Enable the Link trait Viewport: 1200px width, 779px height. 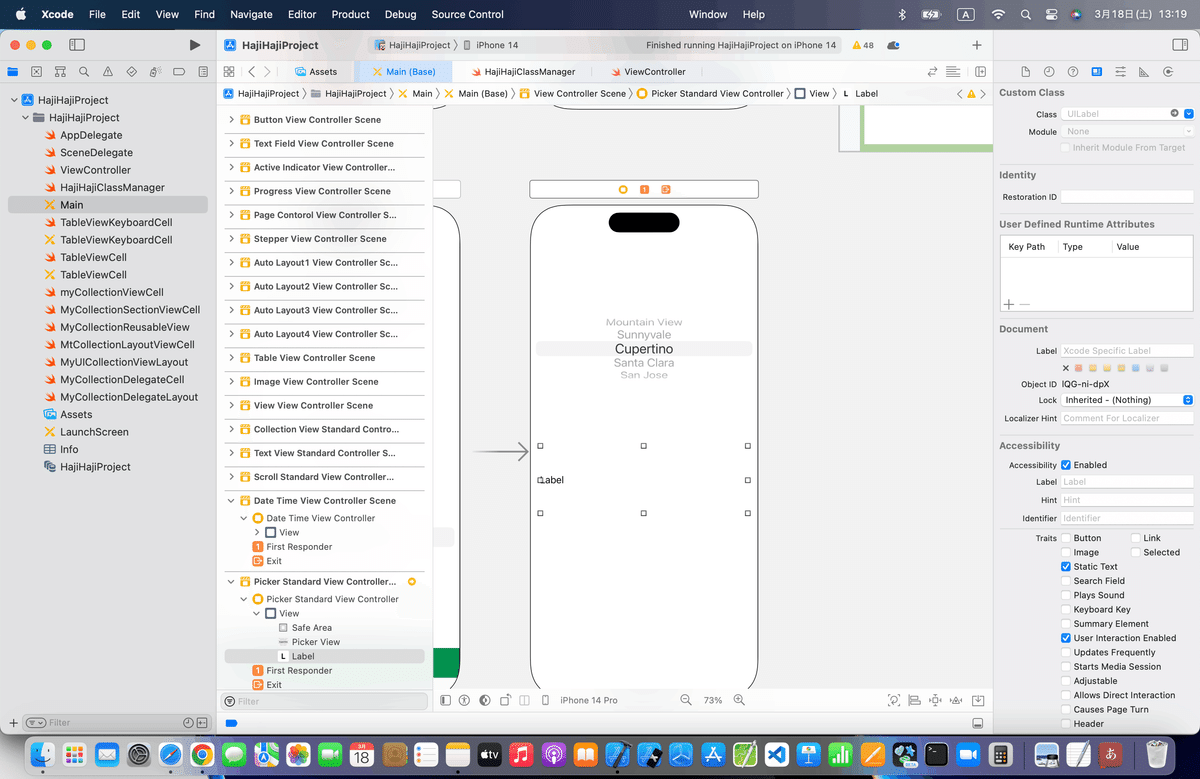[1136, 538]
